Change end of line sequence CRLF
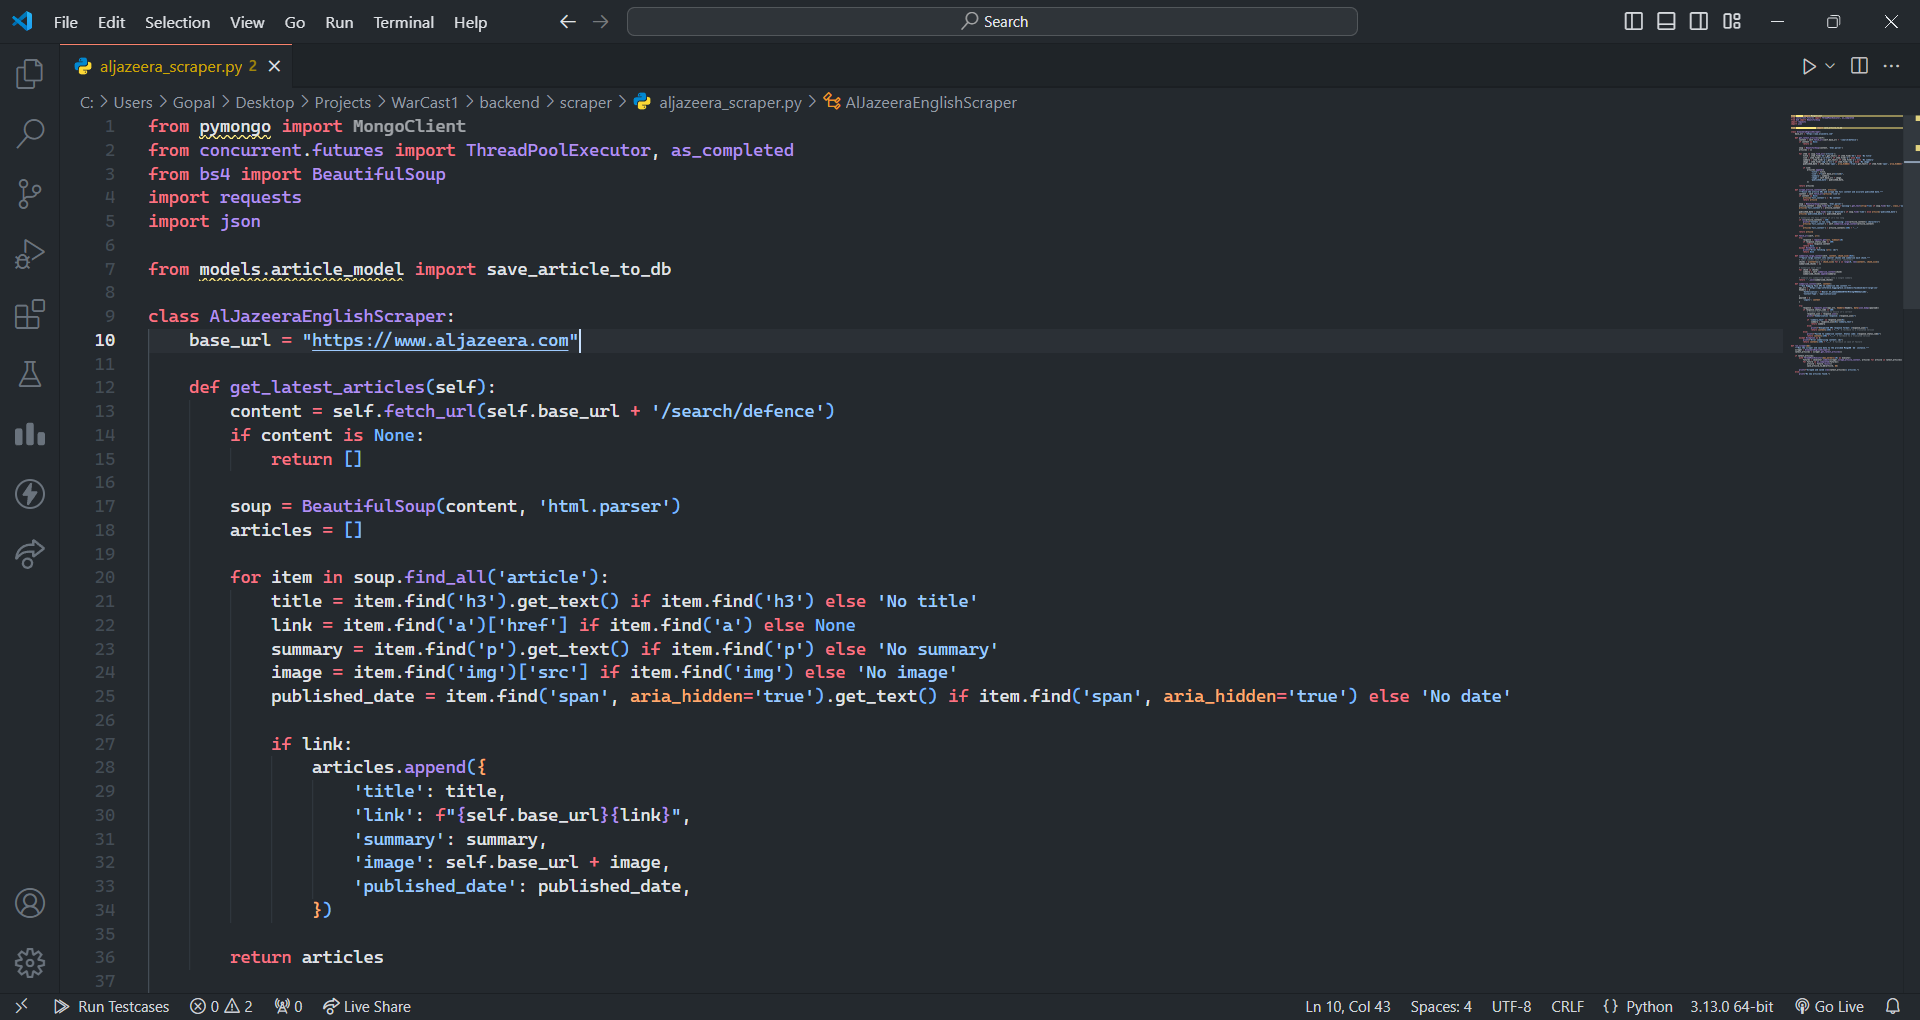This screenshot has width=1920, height=1020. click(x=1567, y=1006)
